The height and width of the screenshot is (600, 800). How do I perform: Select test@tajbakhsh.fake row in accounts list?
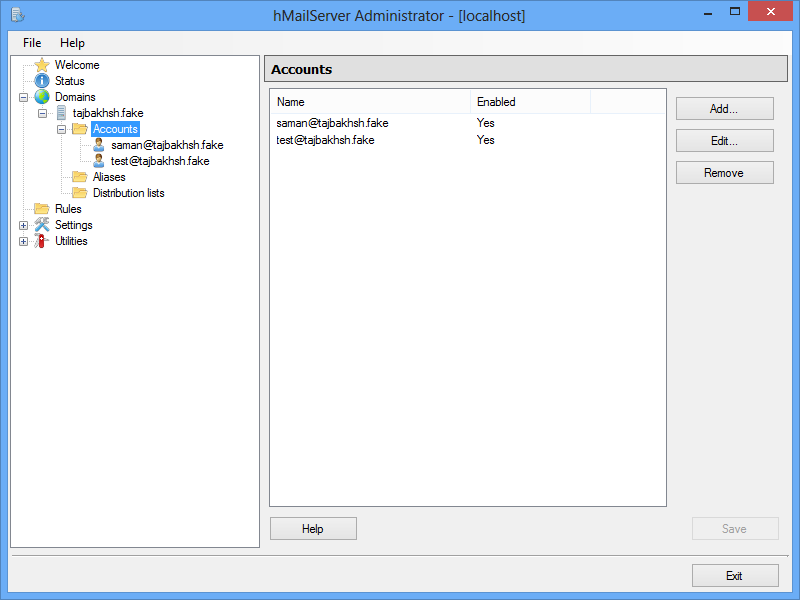coord(468,140)
